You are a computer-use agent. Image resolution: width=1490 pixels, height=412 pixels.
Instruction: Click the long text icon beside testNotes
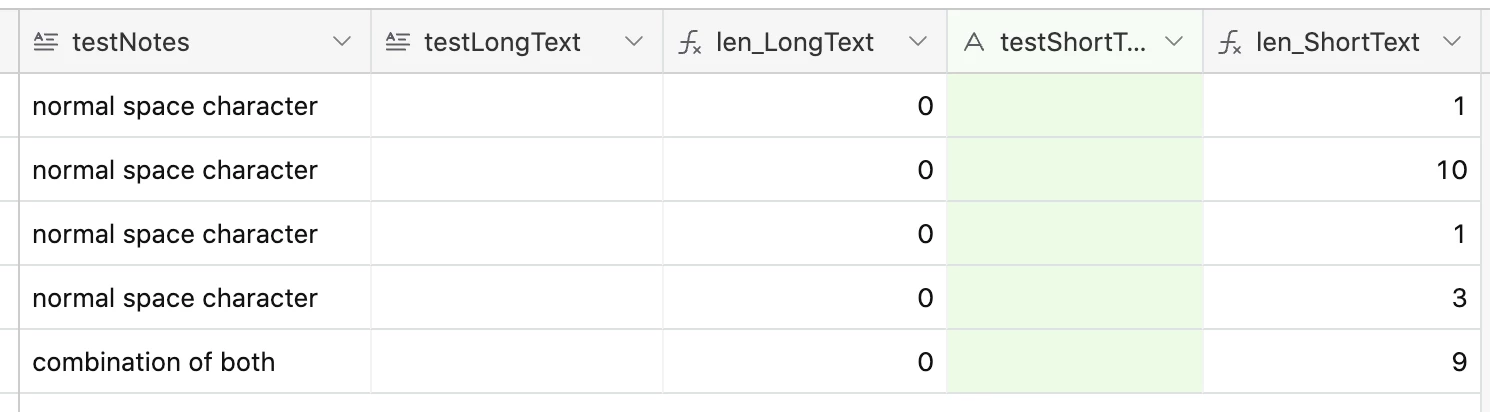coord(45,42)
